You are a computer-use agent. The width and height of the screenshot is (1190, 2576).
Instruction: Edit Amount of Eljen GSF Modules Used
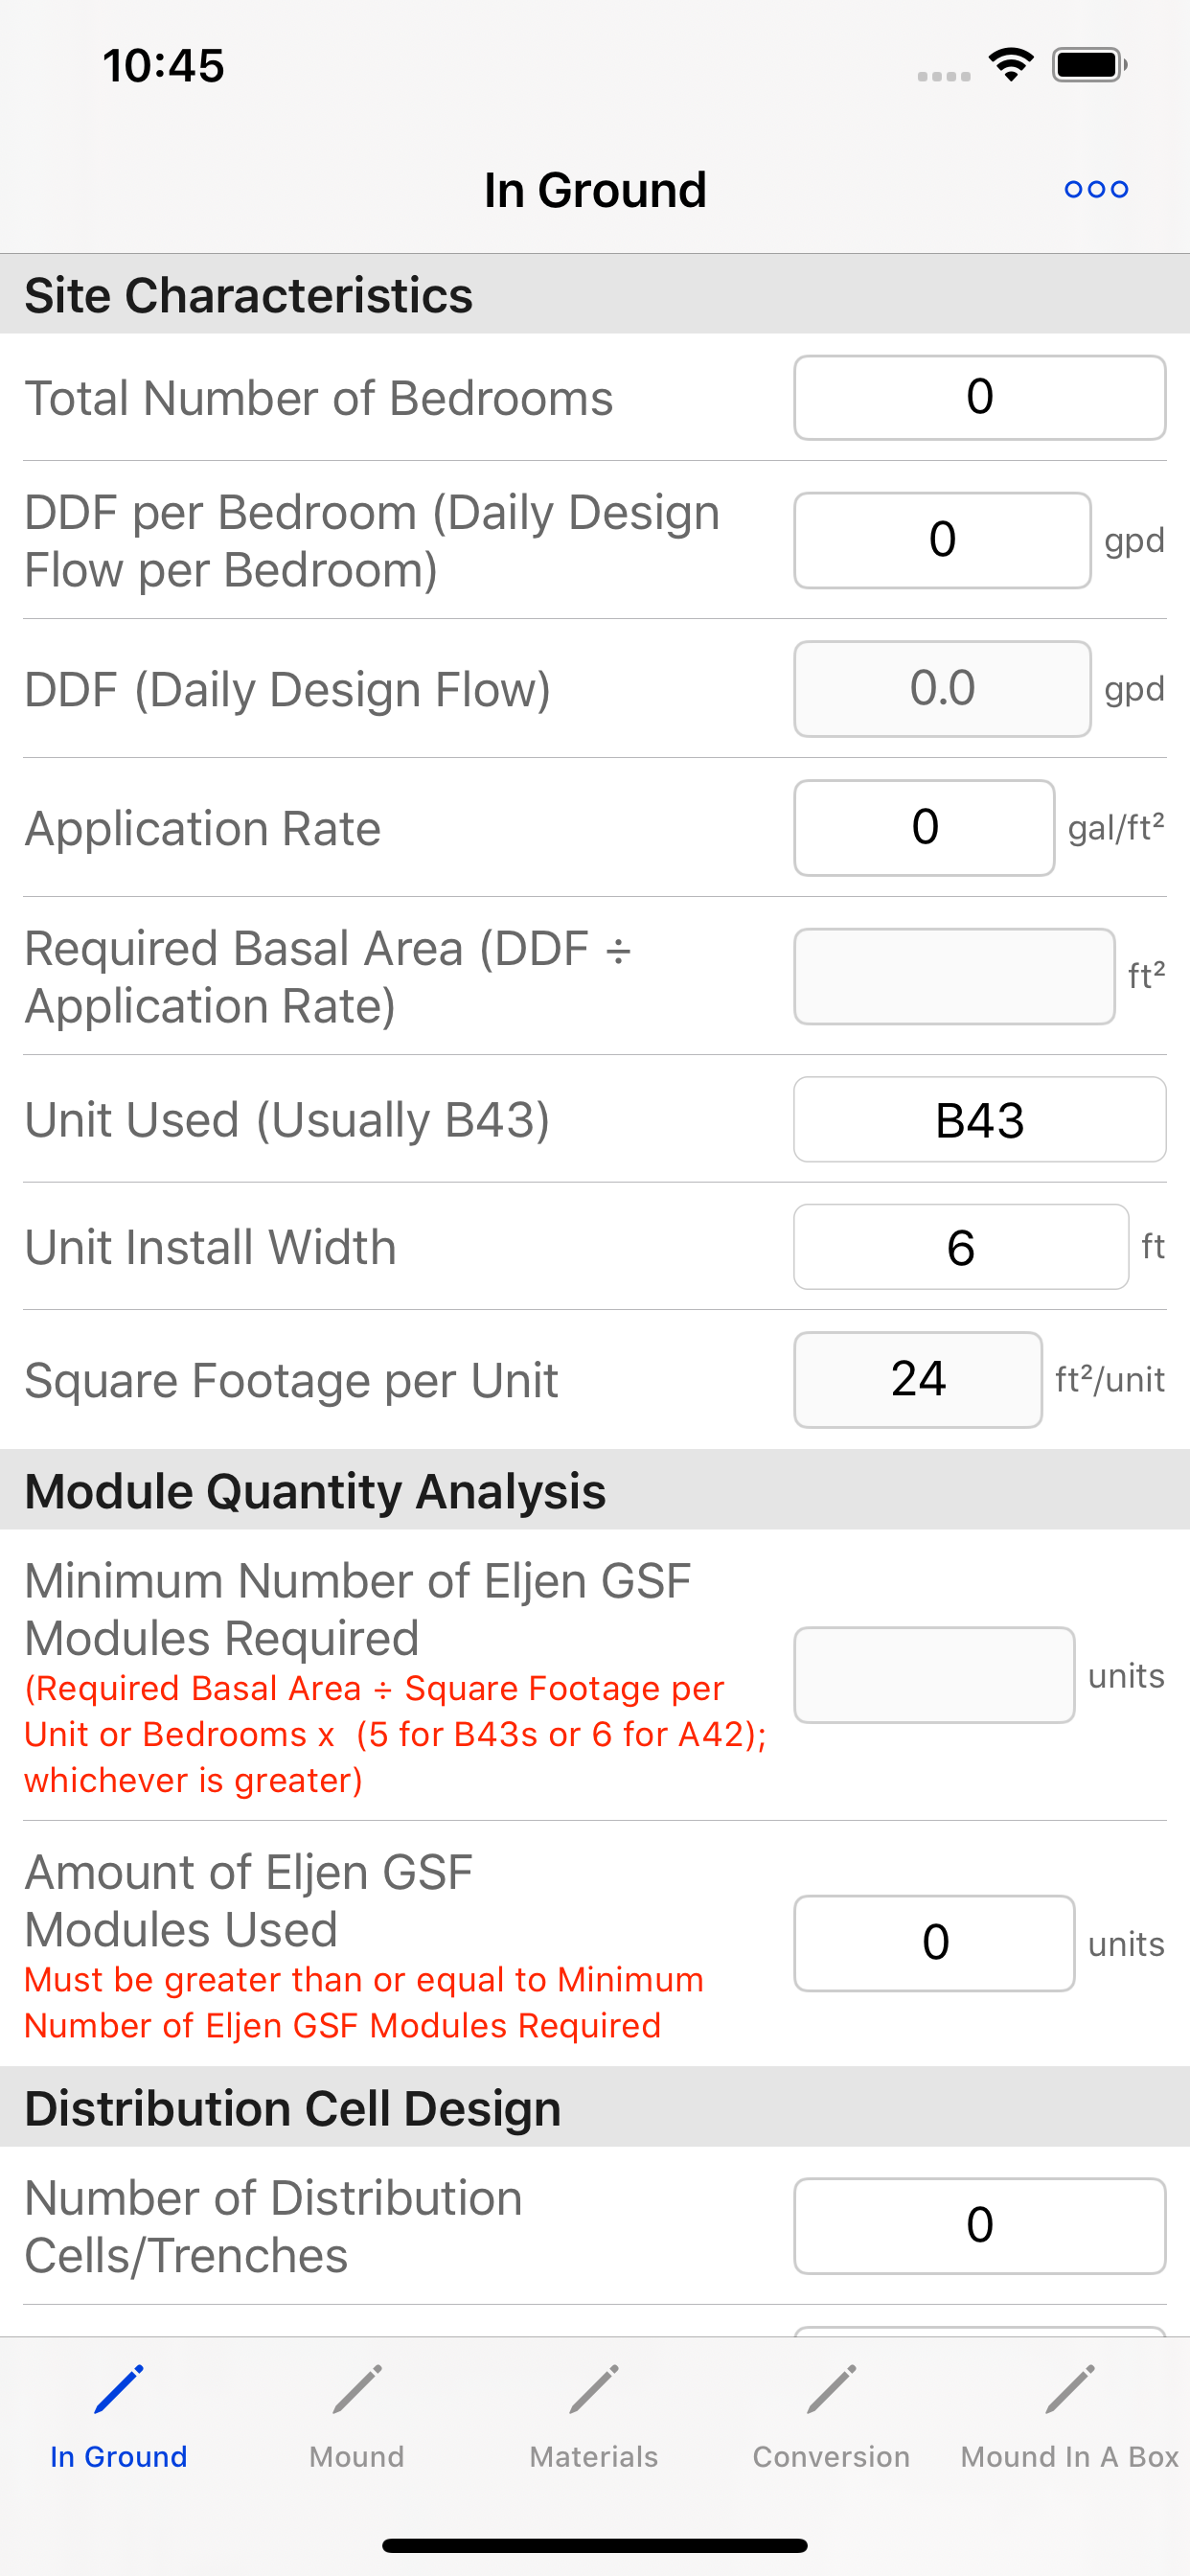934,1943
